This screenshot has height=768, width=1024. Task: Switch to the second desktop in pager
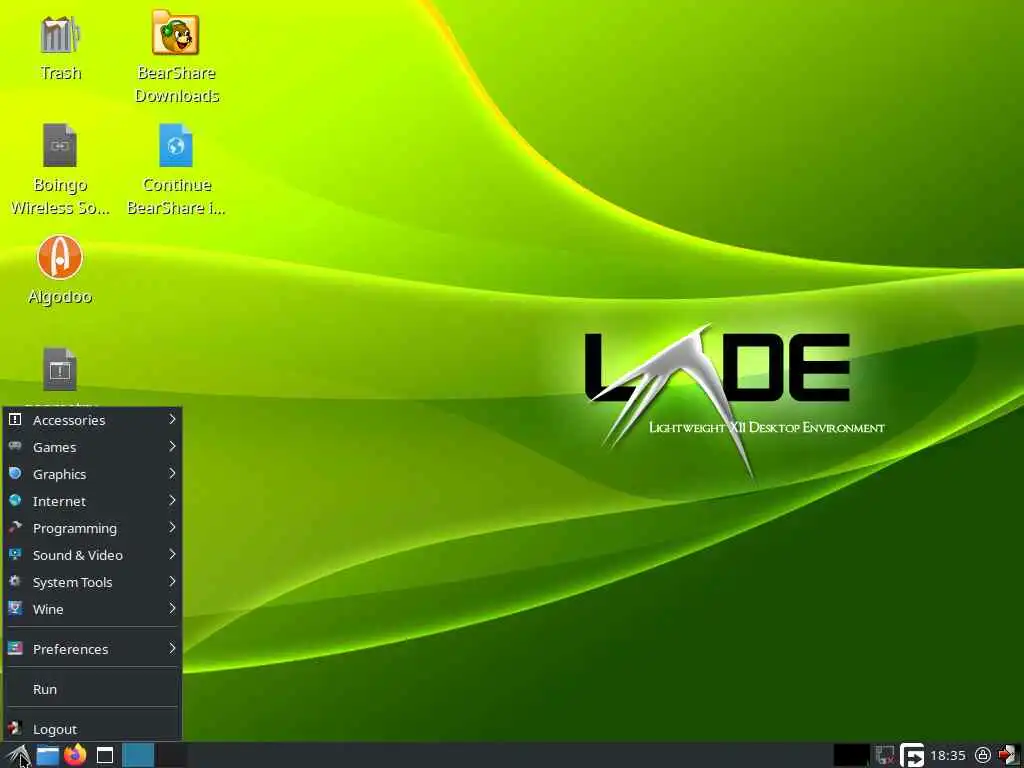[x=172, y=756]
